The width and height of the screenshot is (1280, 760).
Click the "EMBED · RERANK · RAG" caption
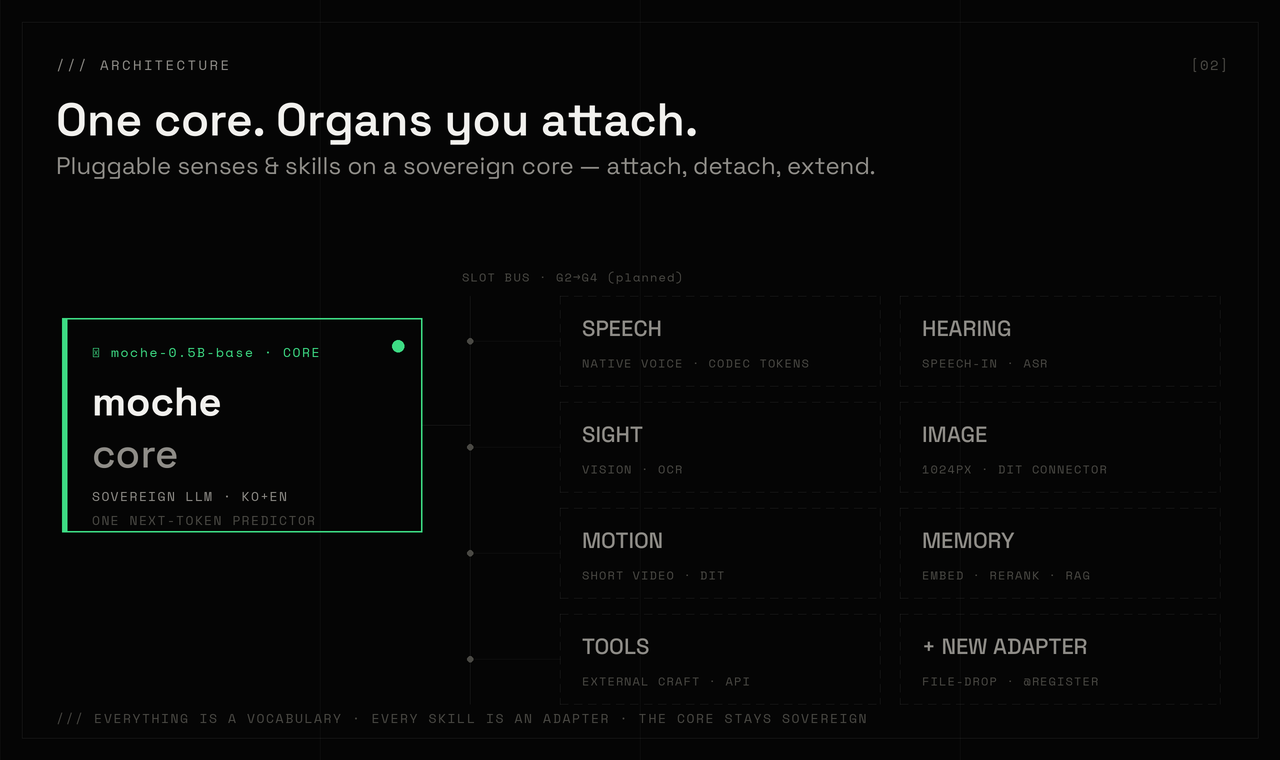tap(1006, 576)
